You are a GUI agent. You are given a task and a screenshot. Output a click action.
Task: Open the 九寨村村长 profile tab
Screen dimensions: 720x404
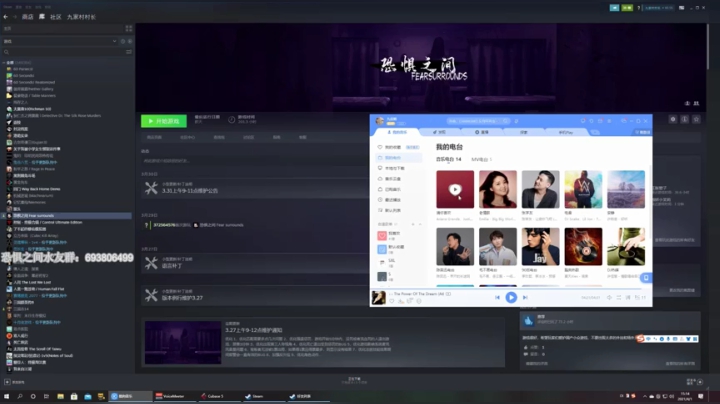coord(81,17)
